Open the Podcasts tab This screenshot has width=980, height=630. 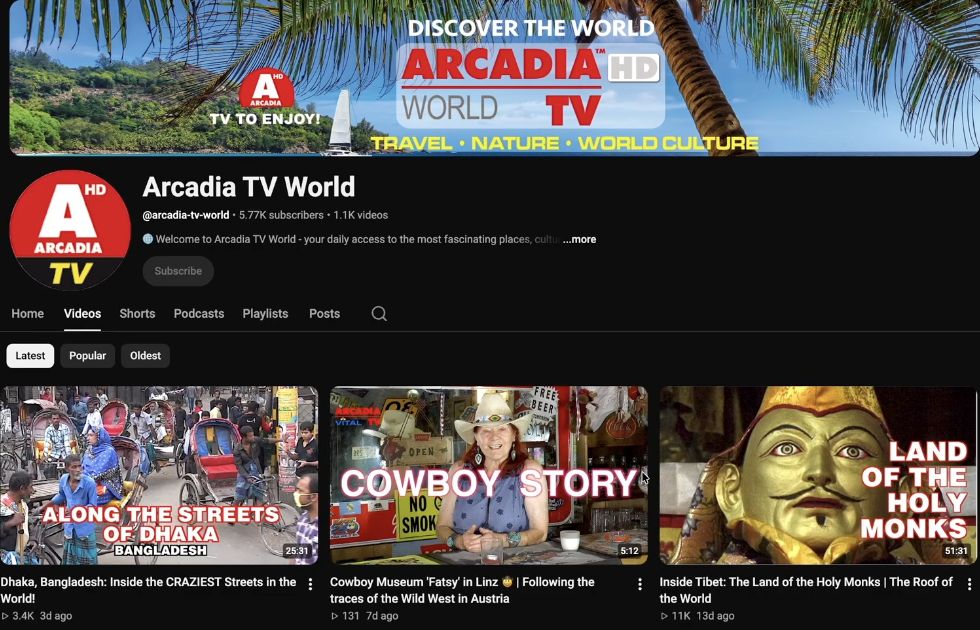[x=199, y=314]
